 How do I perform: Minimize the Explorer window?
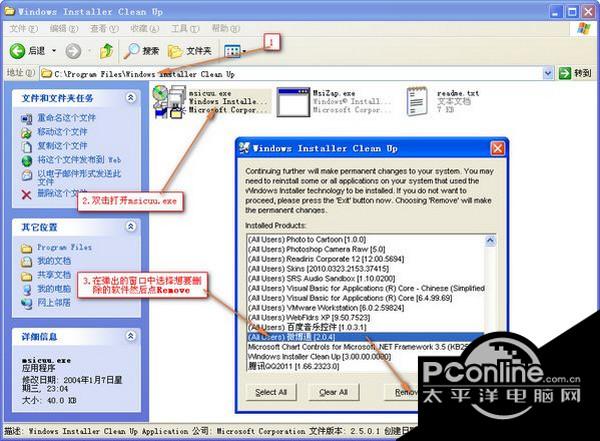[556, 12]
